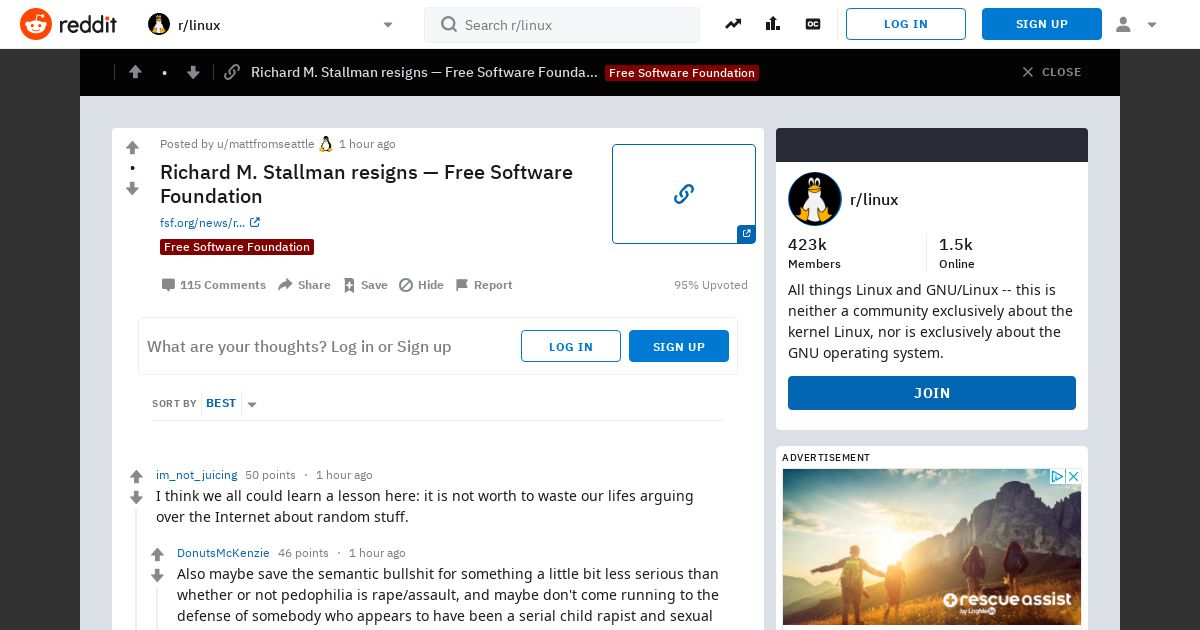
Task: Upvote the post in the black title bar
Action: (135, 72)
